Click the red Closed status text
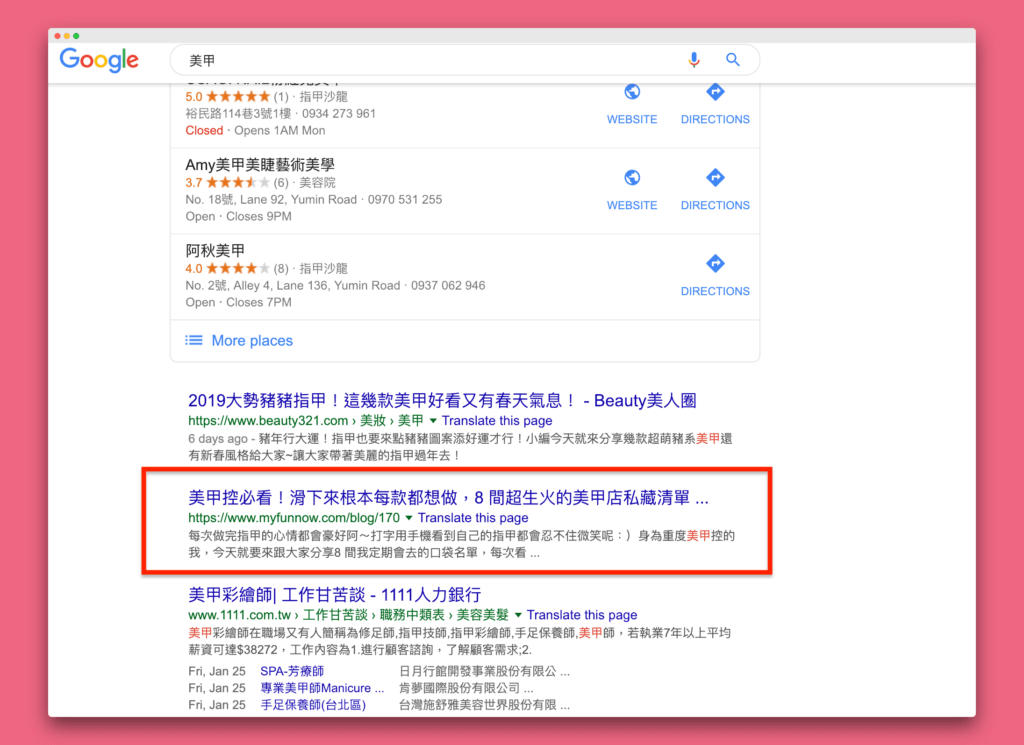The image size is (1024, 745). (x=204, y=131)
